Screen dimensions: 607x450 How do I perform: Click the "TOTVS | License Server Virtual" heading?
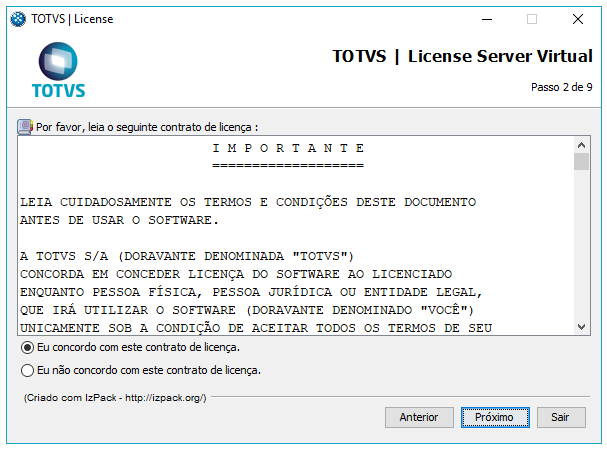(462, 56)
